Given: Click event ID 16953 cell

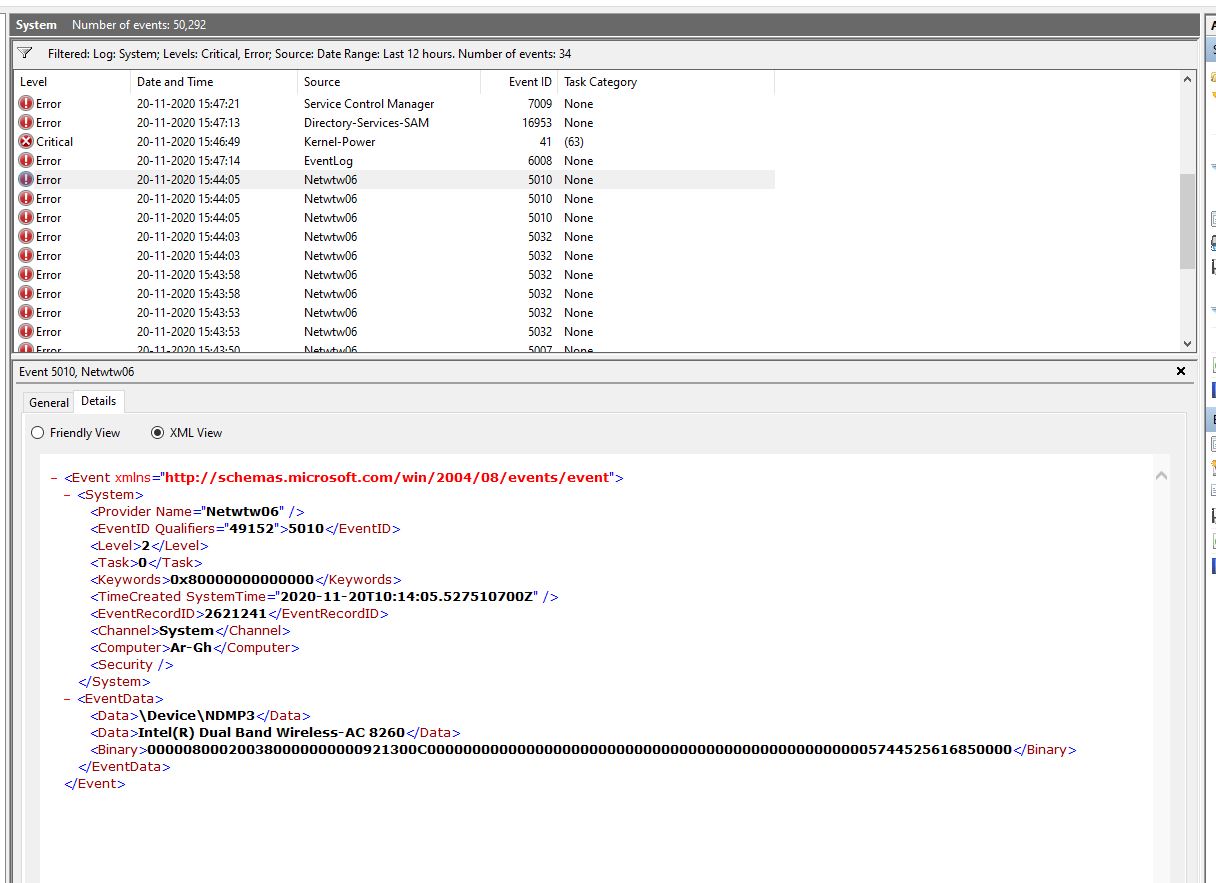Looking at the screenshot, I should pos(537,123).
